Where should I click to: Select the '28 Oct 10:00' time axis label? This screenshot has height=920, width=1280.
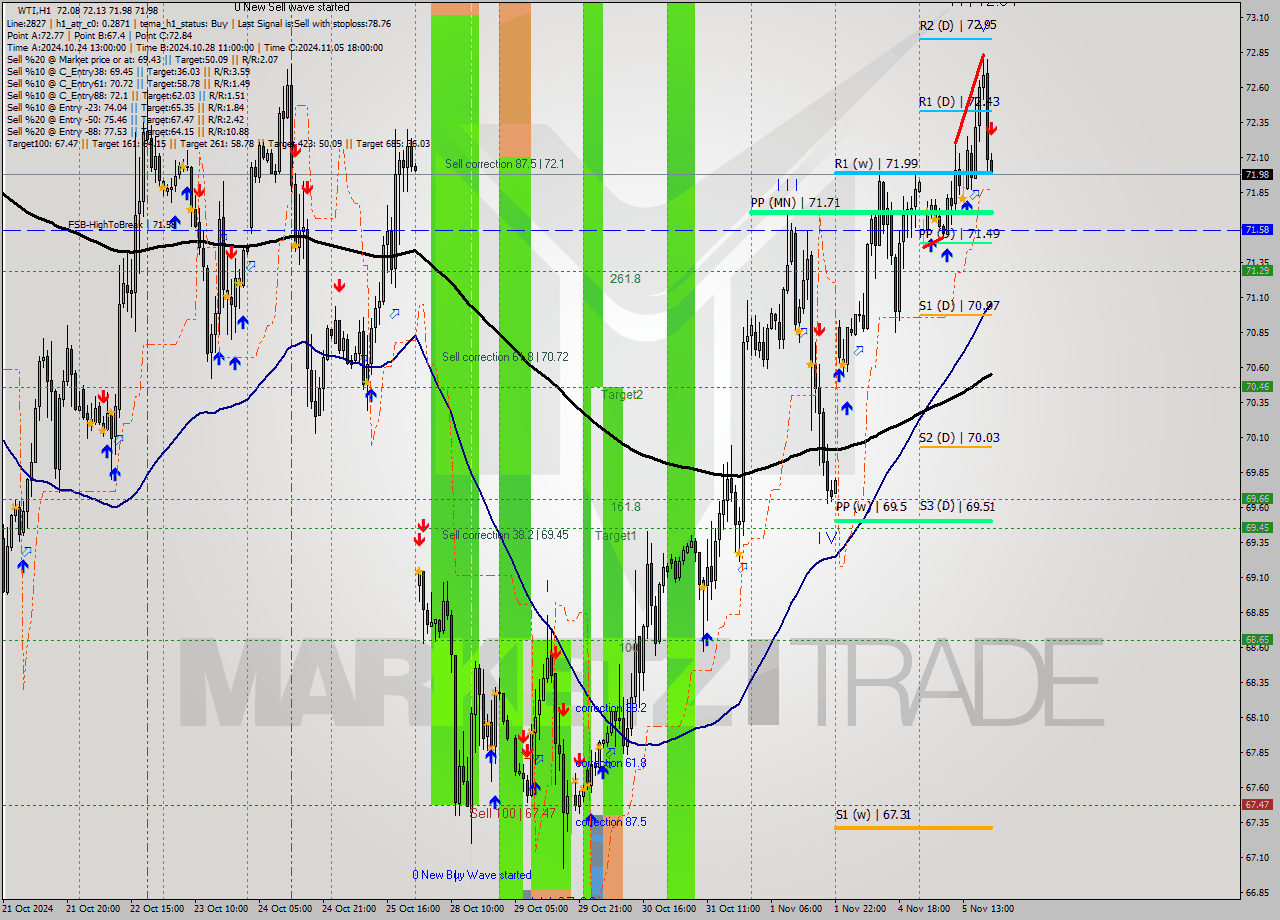pos(476,909)
